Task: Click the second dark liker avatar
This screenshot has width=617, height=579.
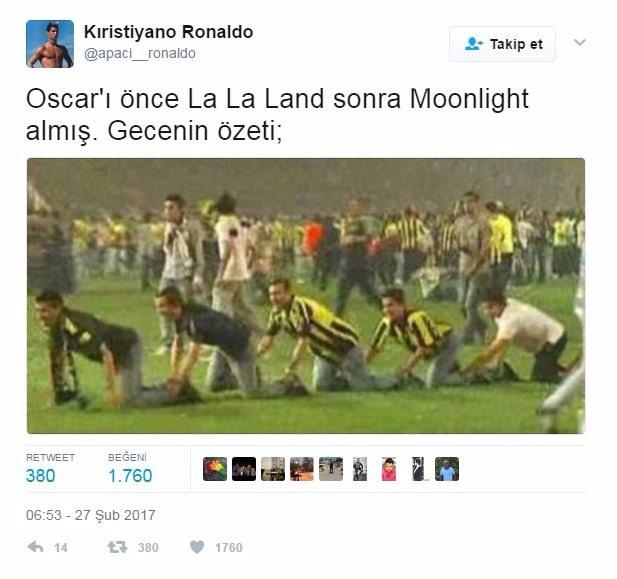Action: pyautogui.click(x=244, y=469)
